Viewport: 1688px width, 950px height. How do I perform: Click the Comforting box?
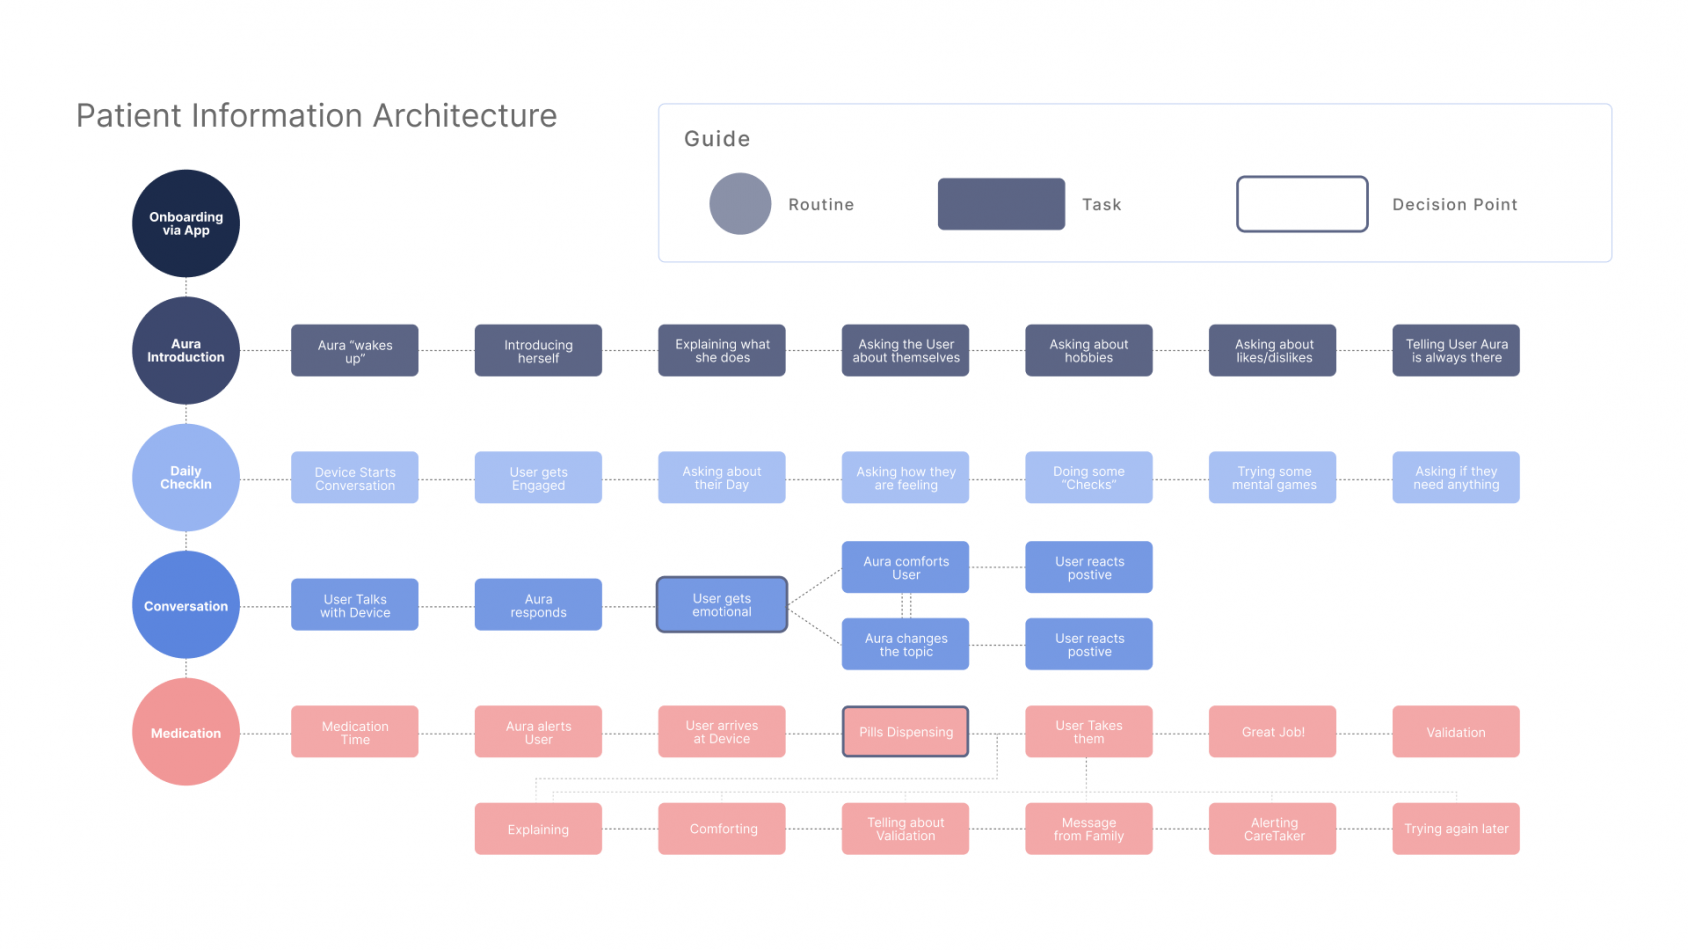[x=722, y=828]
